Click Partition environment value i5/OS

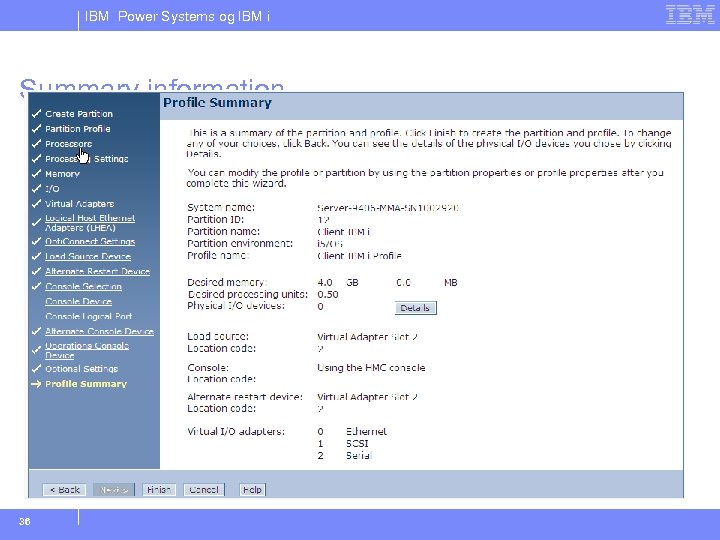tap(330, 243)
